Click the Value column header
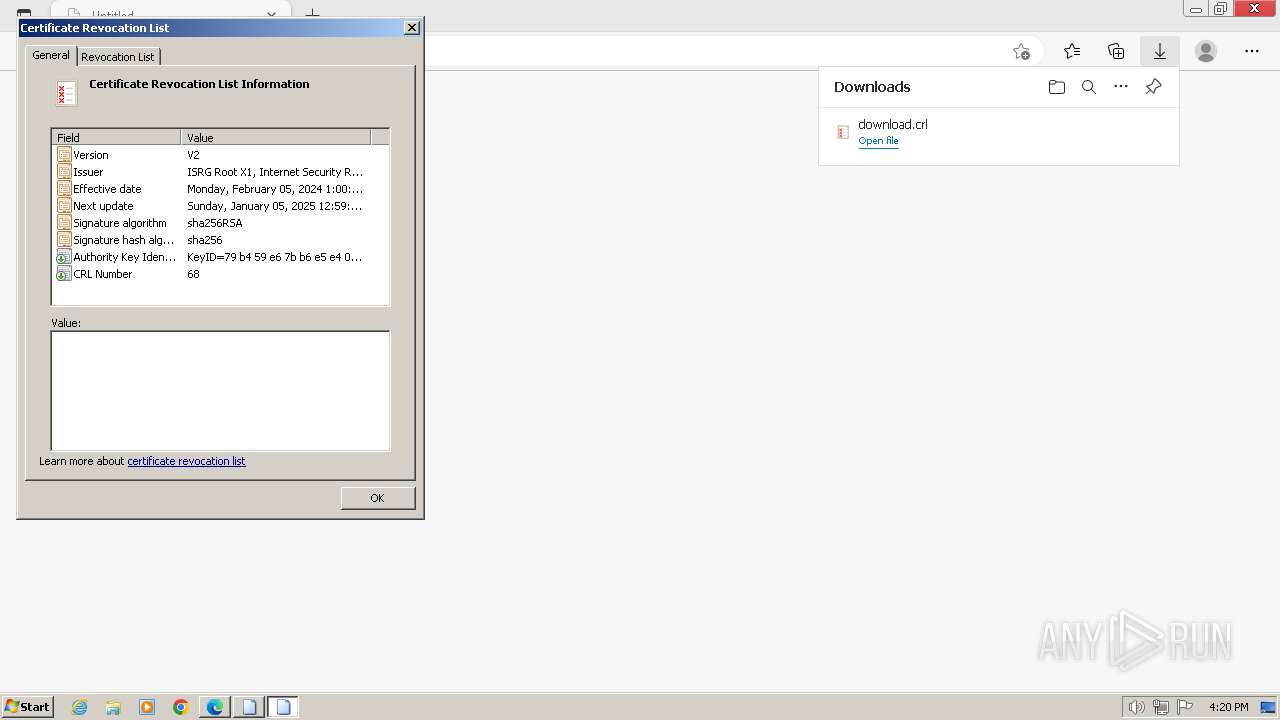Viewport: 1280px width, 720px height. pos(276,137)
